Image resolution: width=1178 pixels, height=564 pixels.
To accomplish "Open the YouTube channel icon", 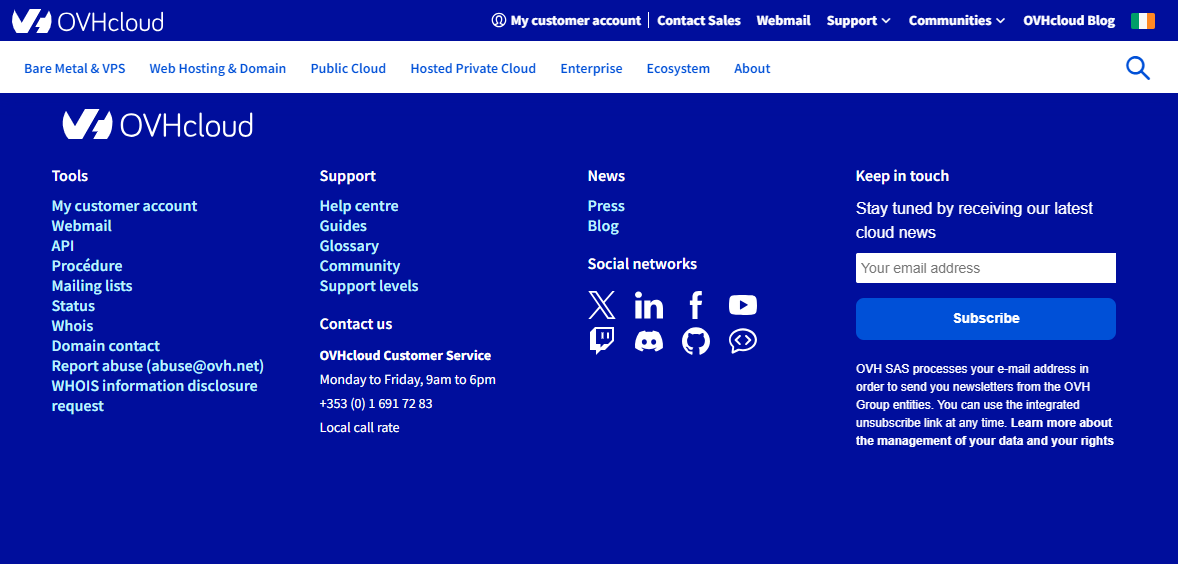I will click(743, 305).
